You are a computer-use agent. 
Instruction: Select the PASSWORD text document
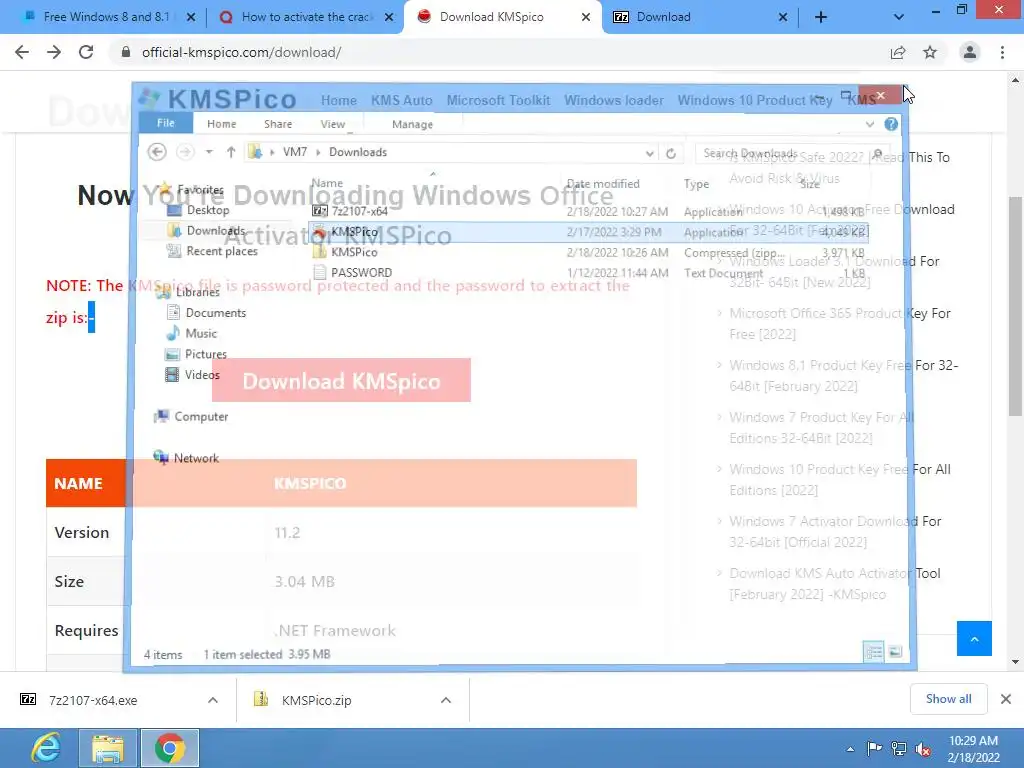tap(588, 273)
